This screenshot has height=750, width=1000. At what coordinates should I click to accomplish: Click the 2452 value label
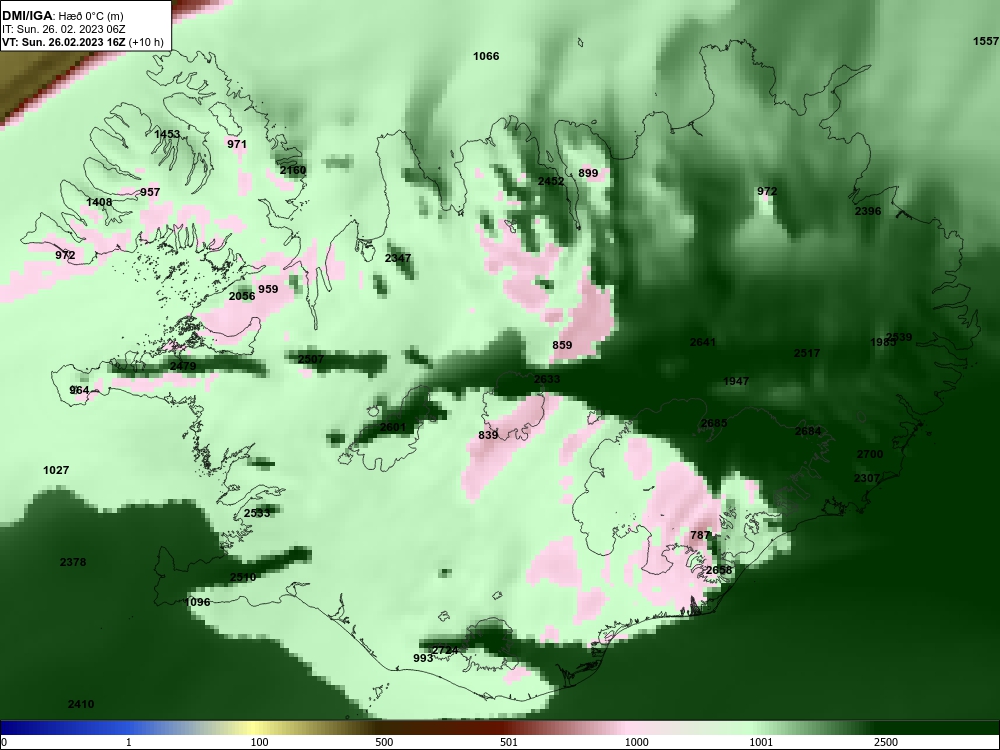[x=551, y=181]
